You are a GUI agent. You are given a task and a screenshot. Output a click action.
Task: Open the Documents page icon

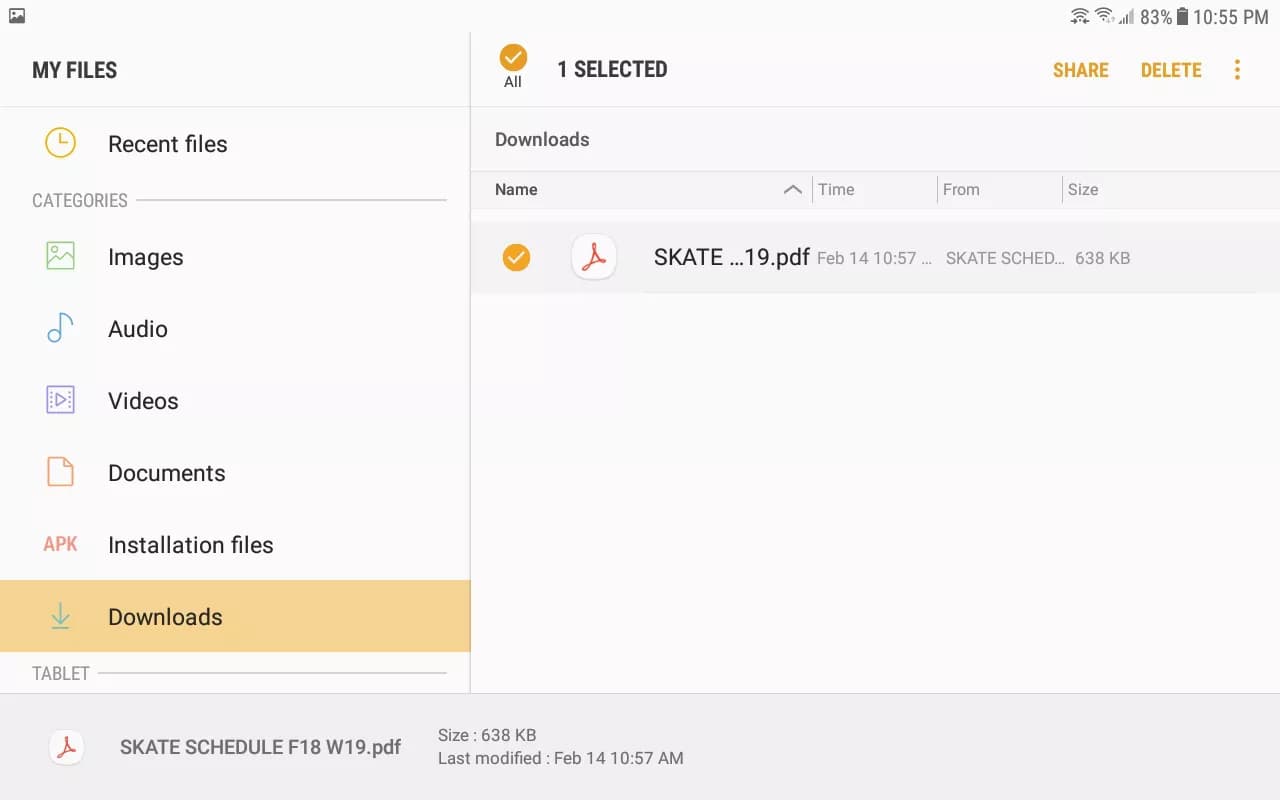pyautogui.click(x=60, y=472)
